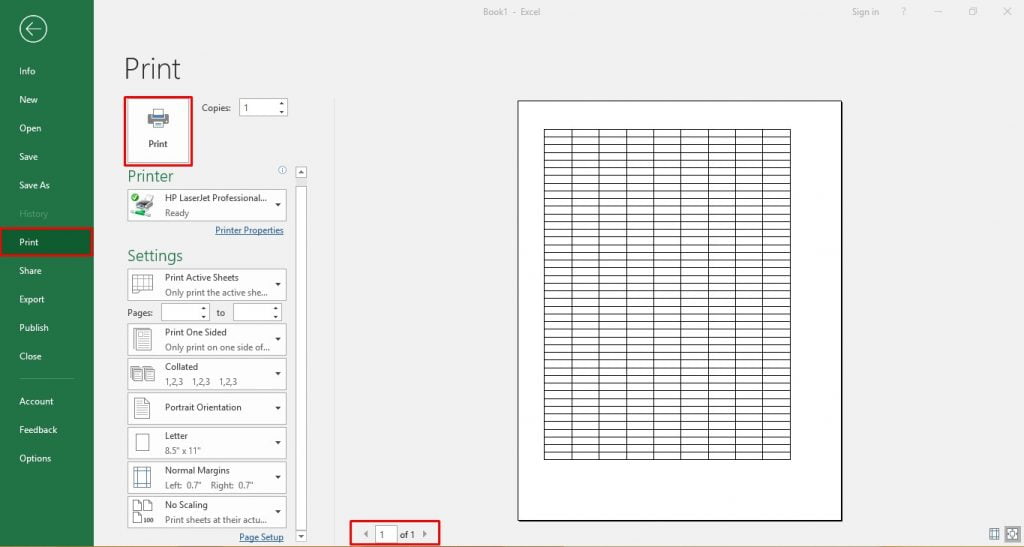Click inside the Copies number field
This screenshot has height=547, width=1024.
(258, 108)
